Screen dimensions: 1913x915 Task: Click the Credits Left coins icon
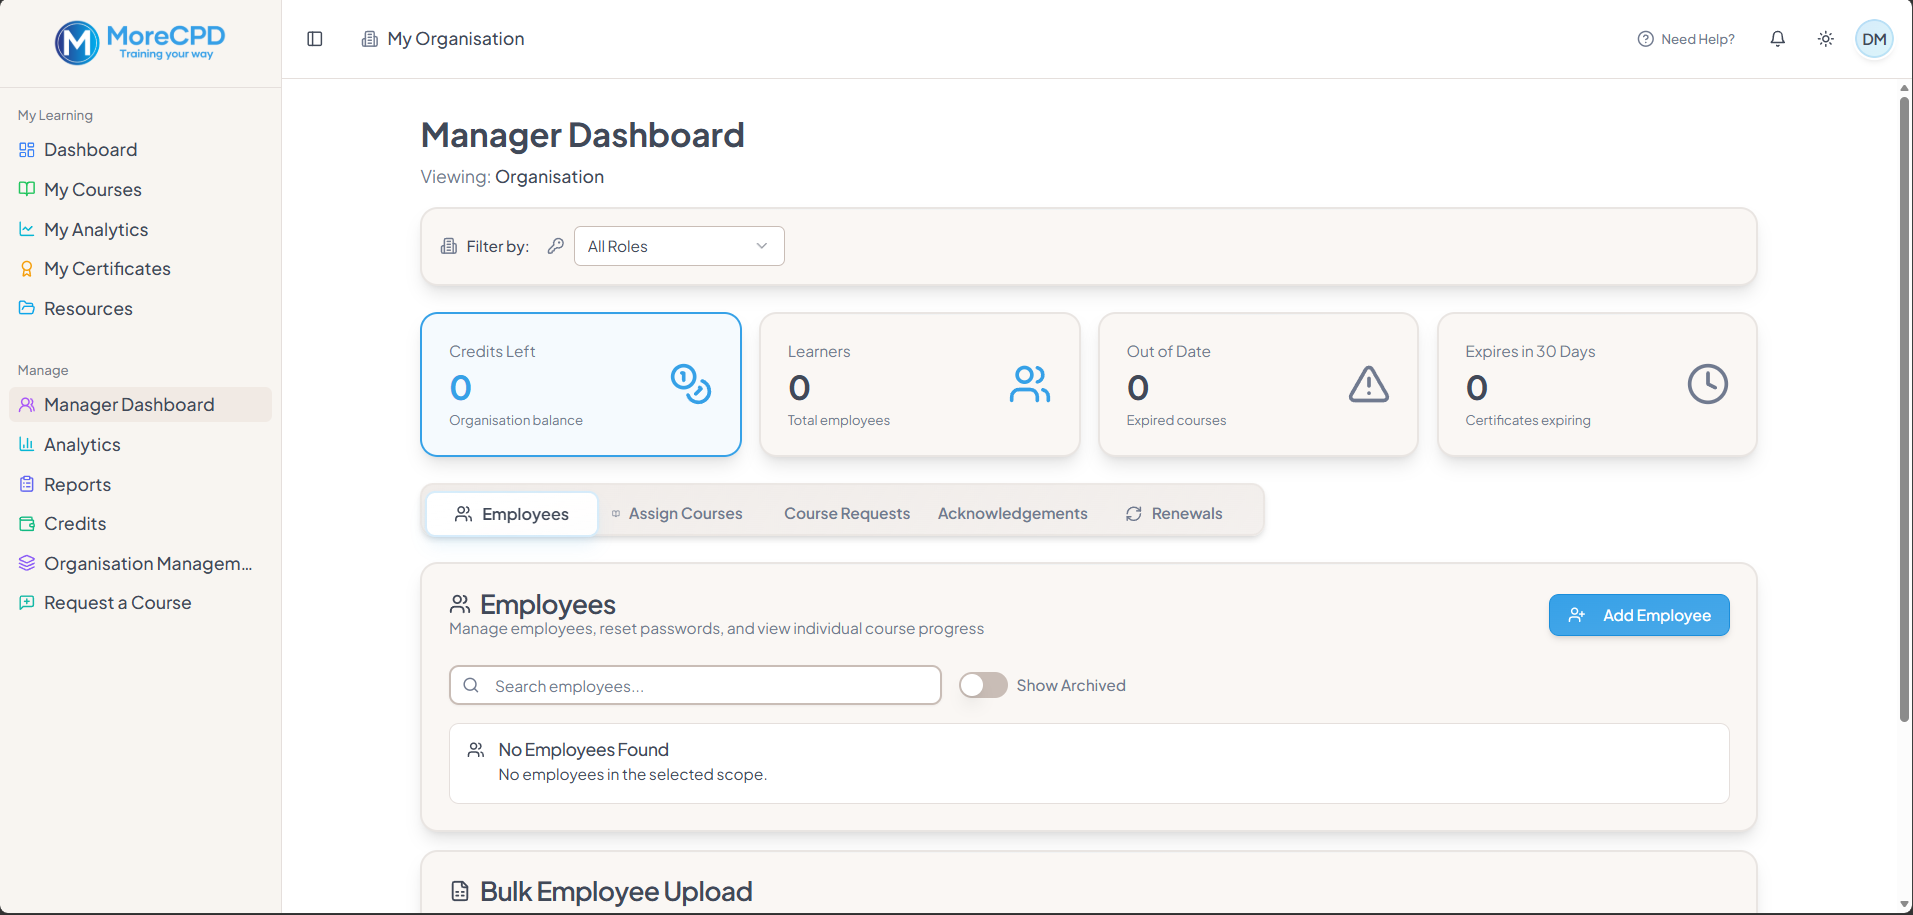(x=691, y=384)
